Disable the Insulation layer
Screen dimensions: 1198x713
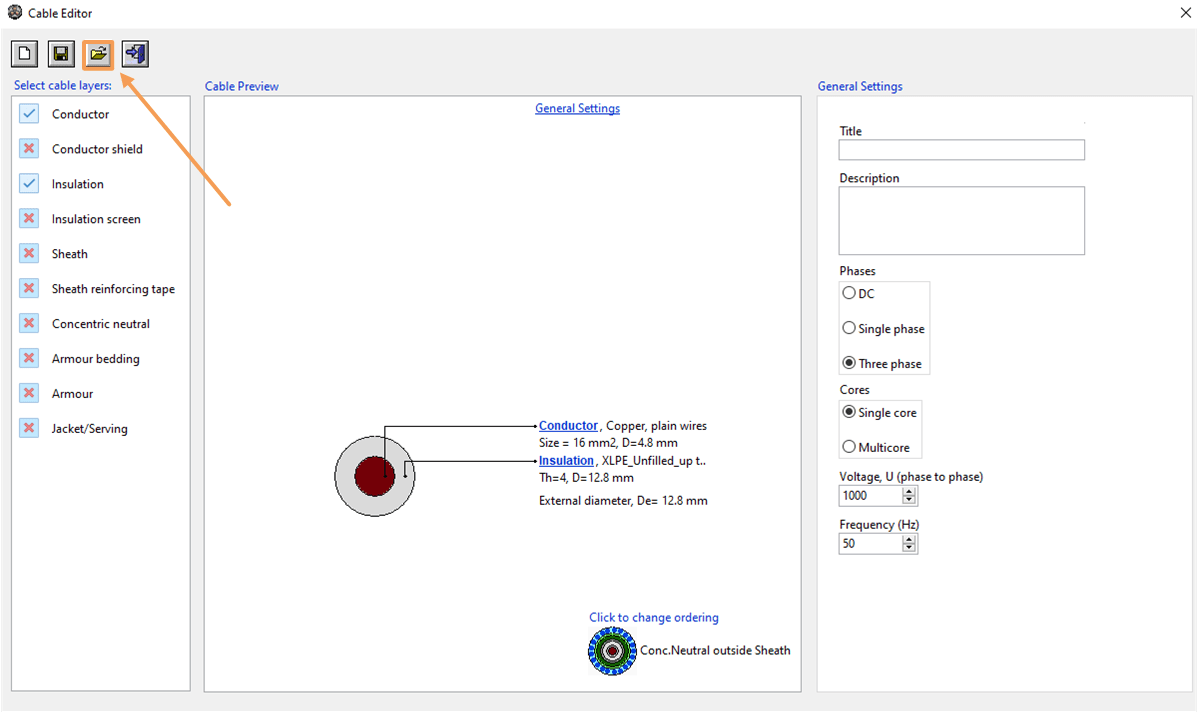point(28,183)
